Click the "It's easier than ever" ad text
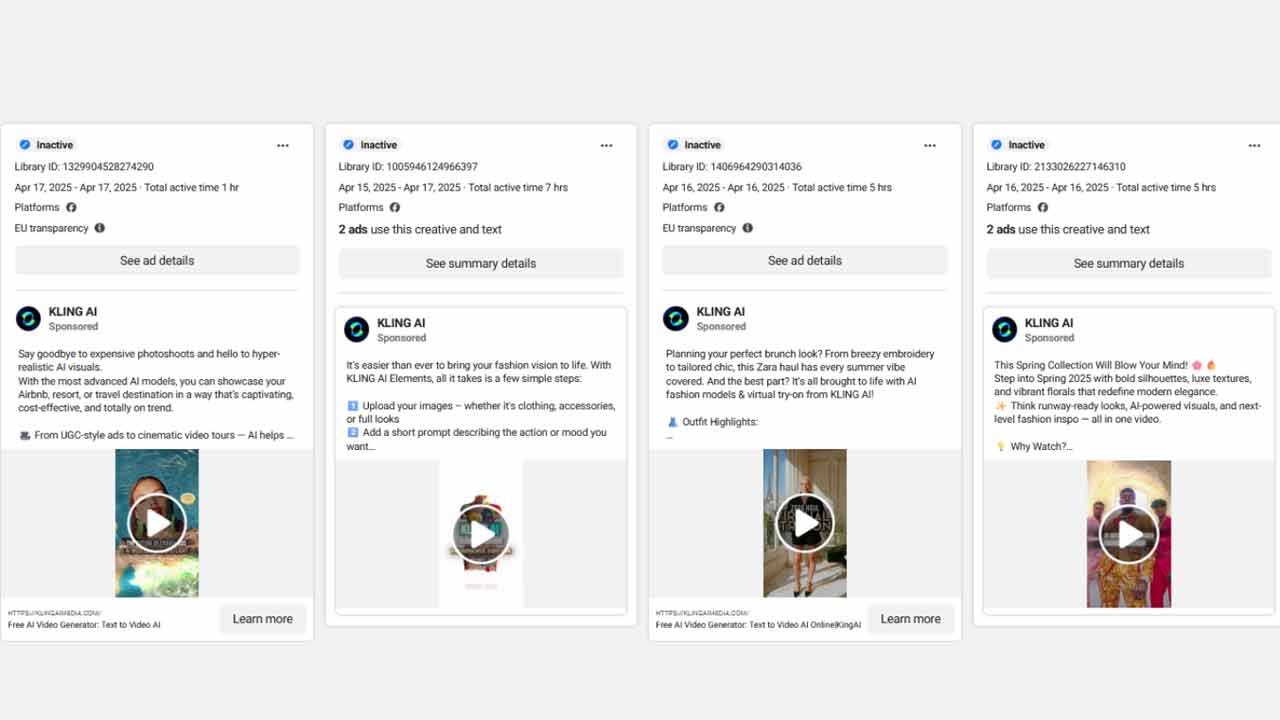The image size is (1280, 720). click(479, 372)
